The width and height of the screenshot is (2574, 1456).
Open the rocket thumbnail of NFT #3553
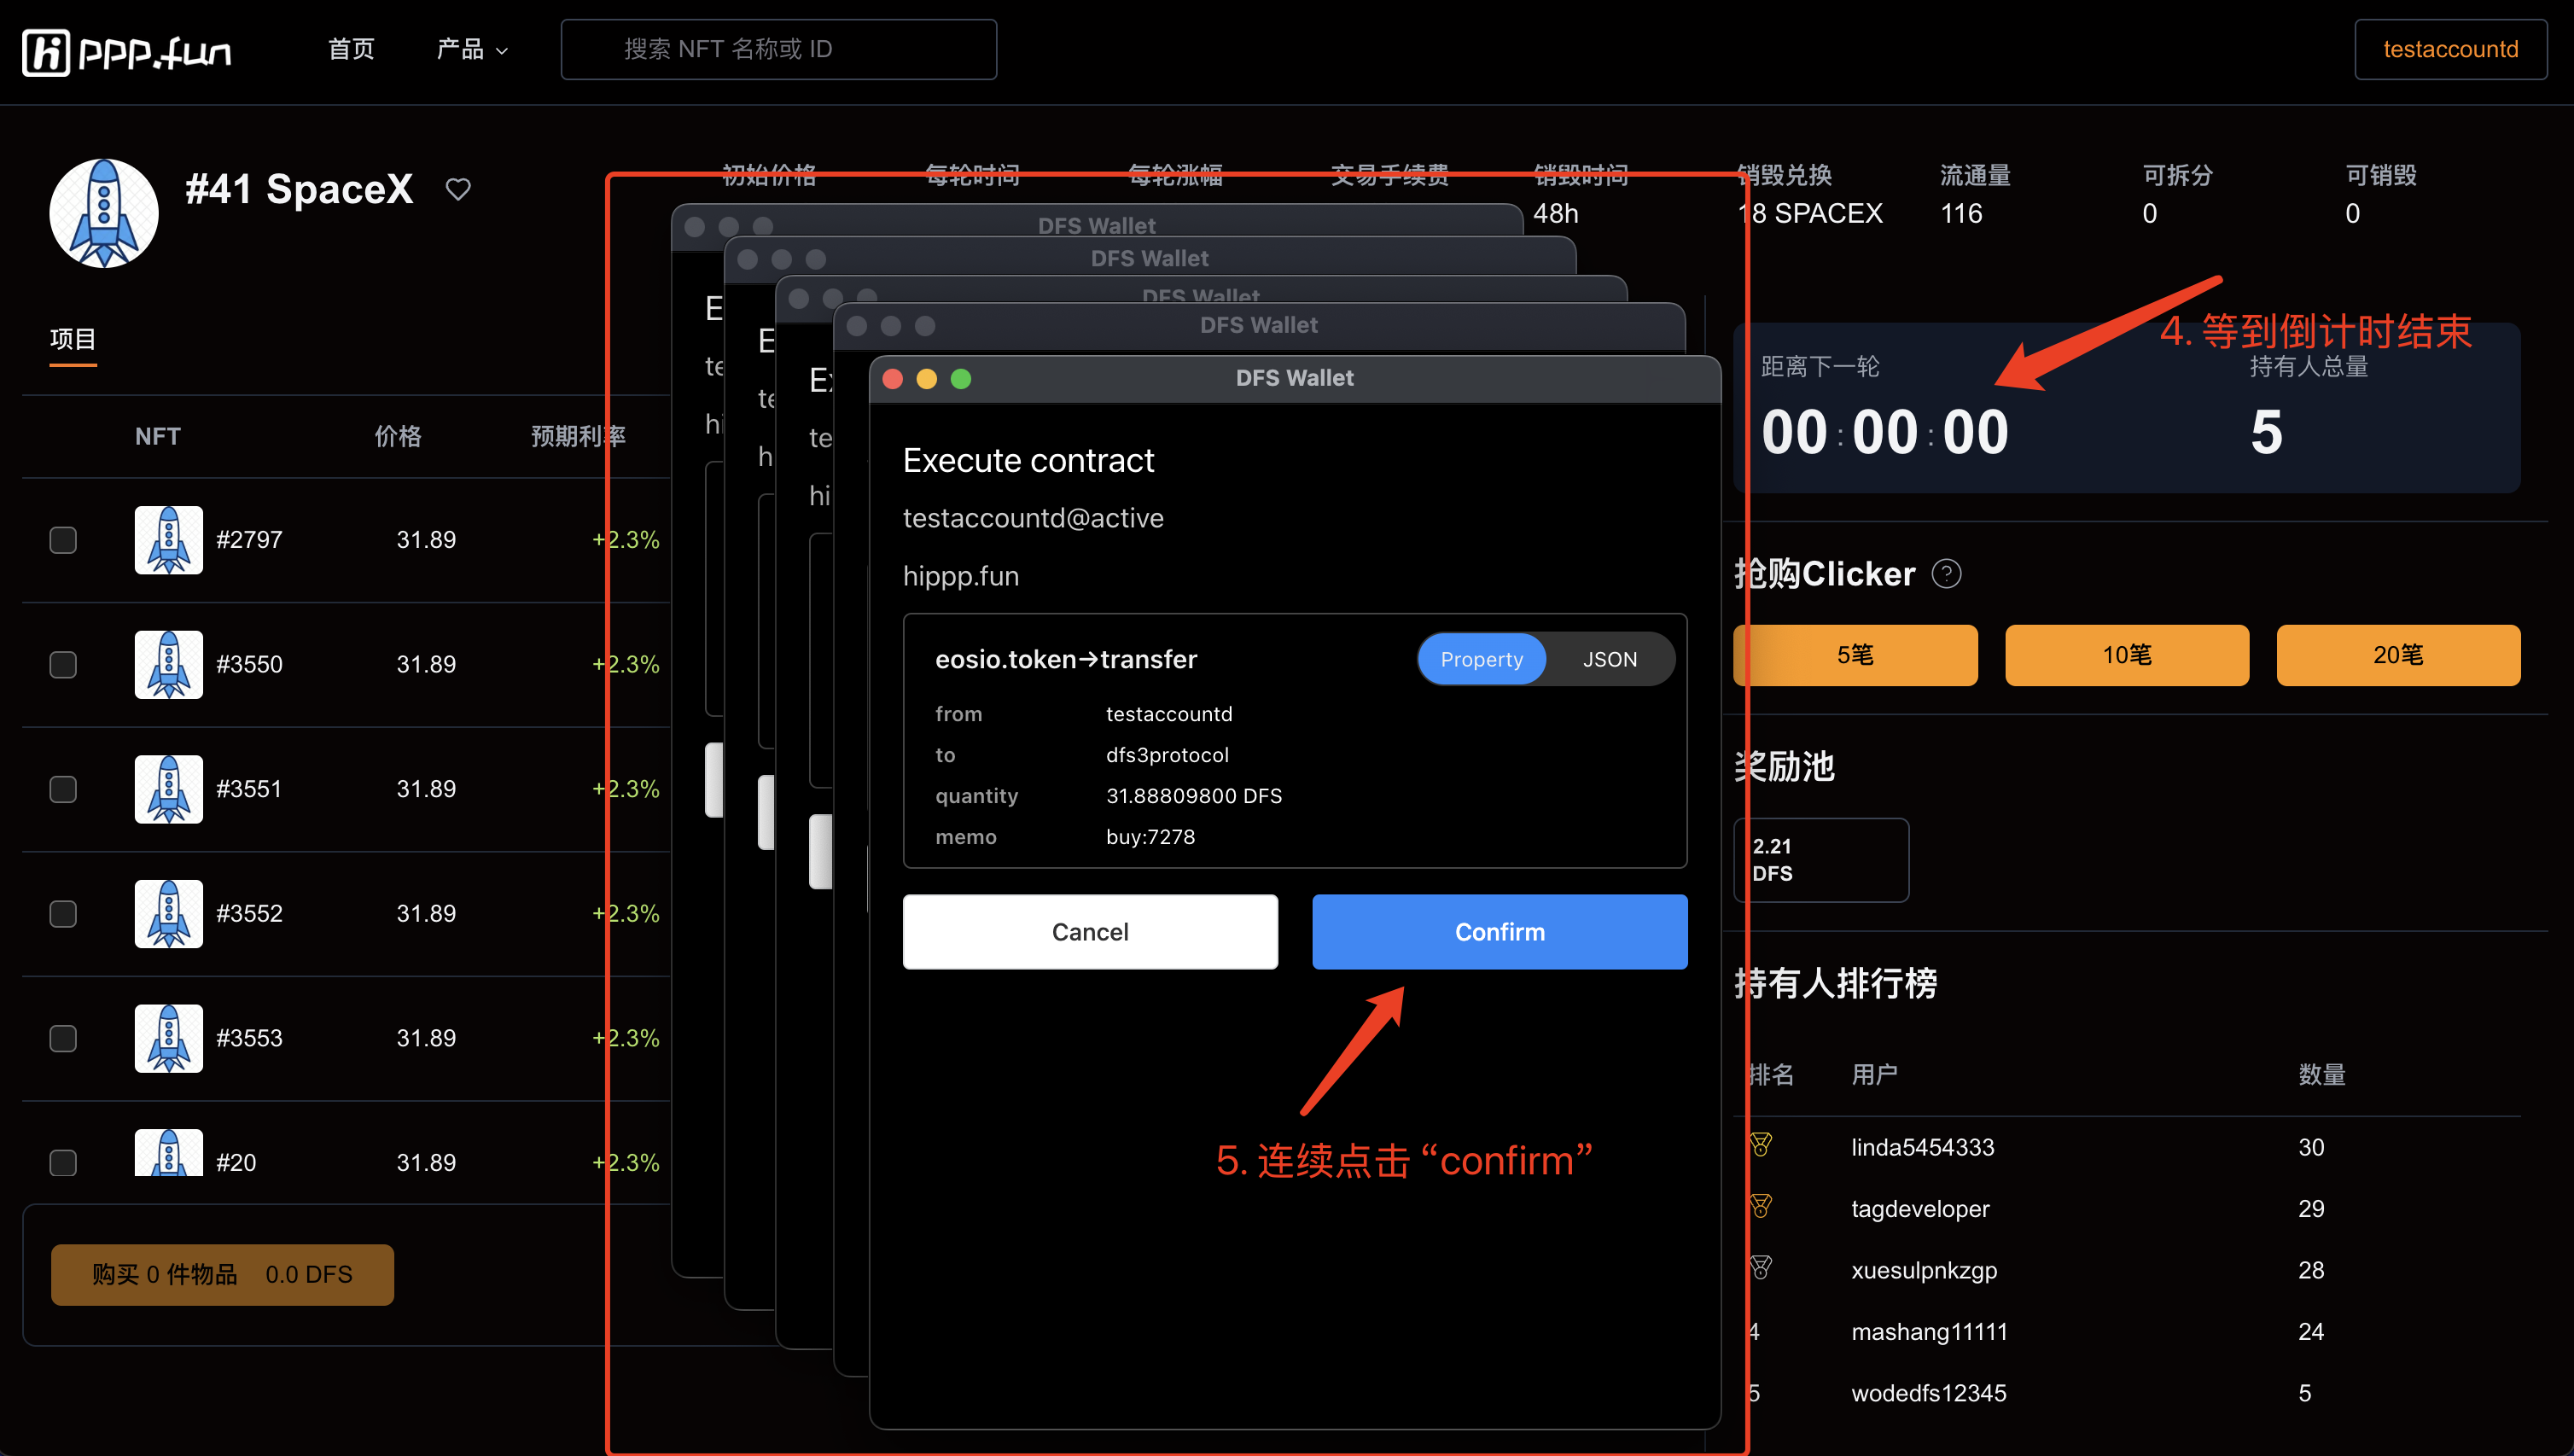[x=169, y=1038]
